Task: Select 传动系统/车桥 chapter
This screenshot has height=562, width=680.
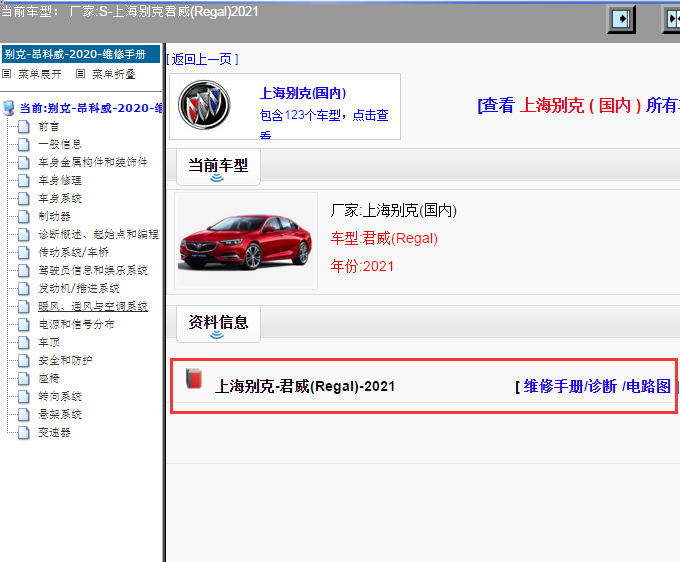Action: pyautogui.click(x=73, y=252)
